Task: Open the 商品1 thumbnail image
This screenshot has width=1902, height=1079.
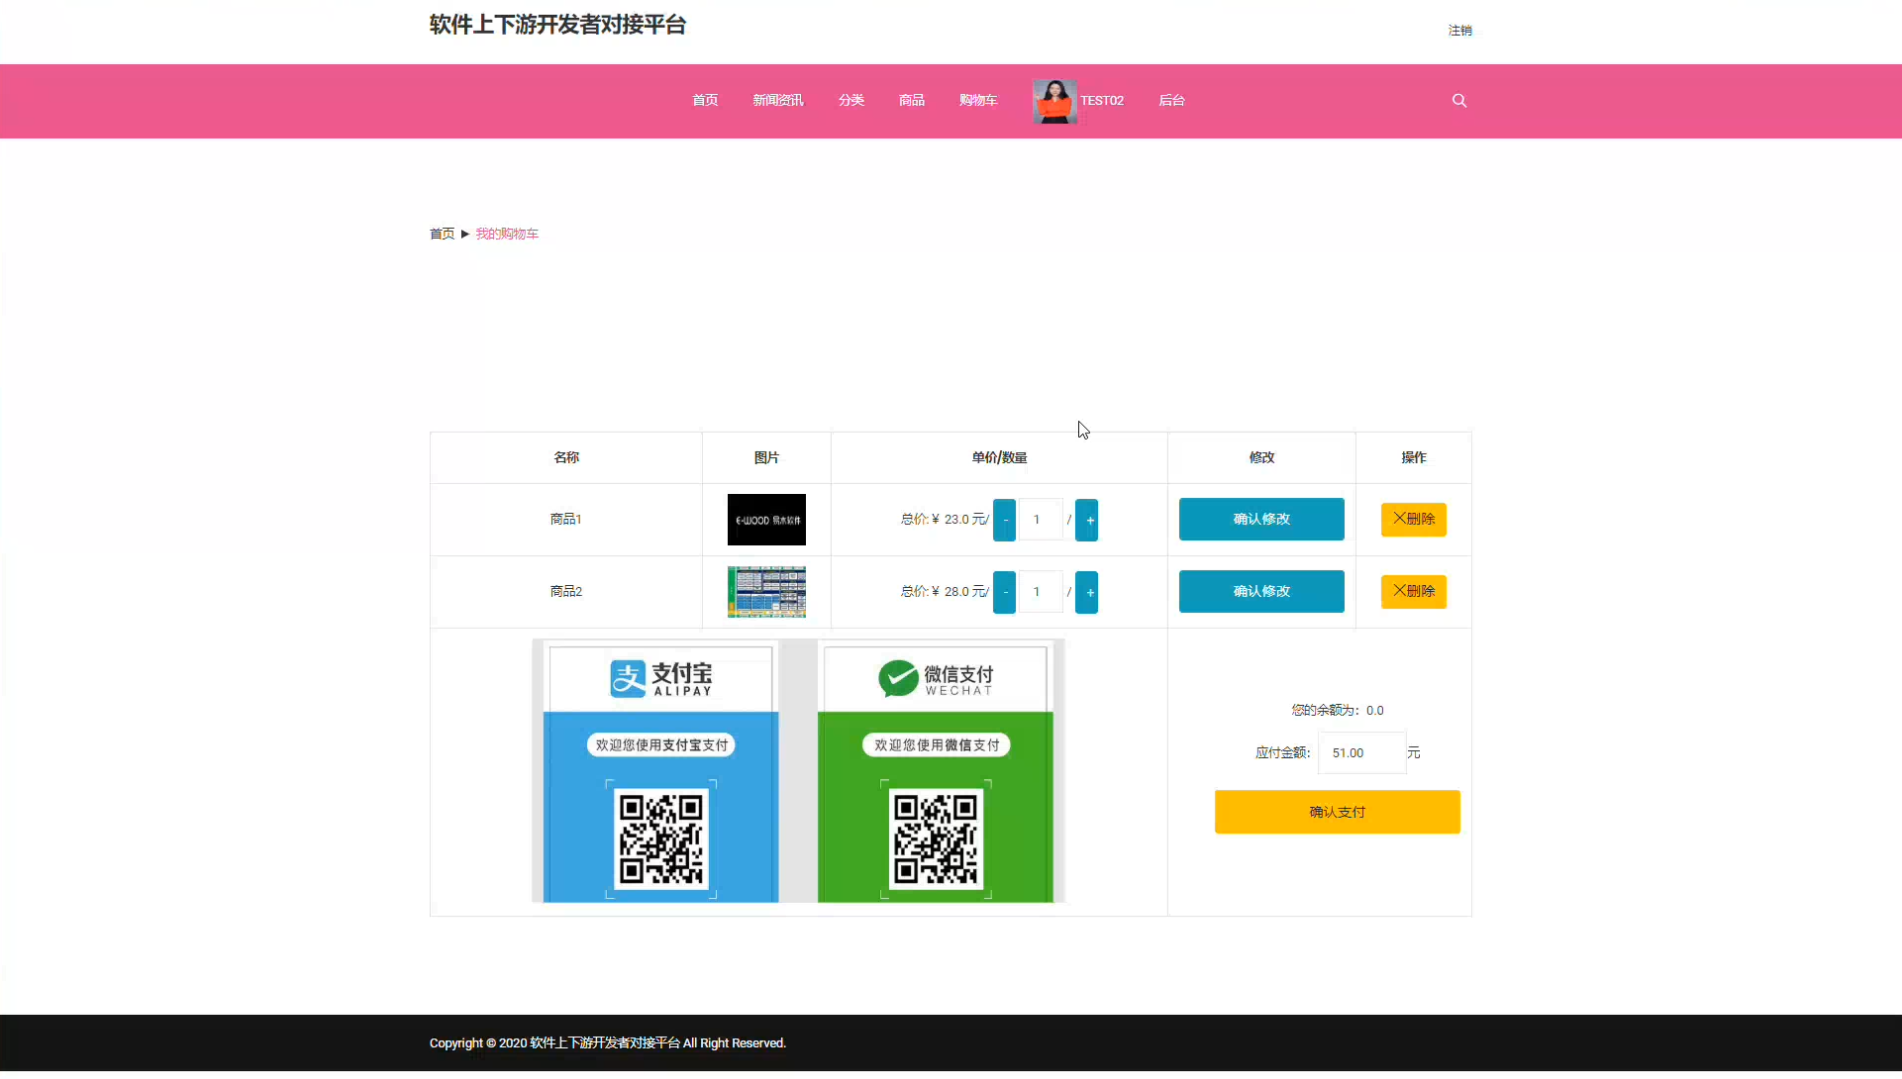Action: [766, 520]
